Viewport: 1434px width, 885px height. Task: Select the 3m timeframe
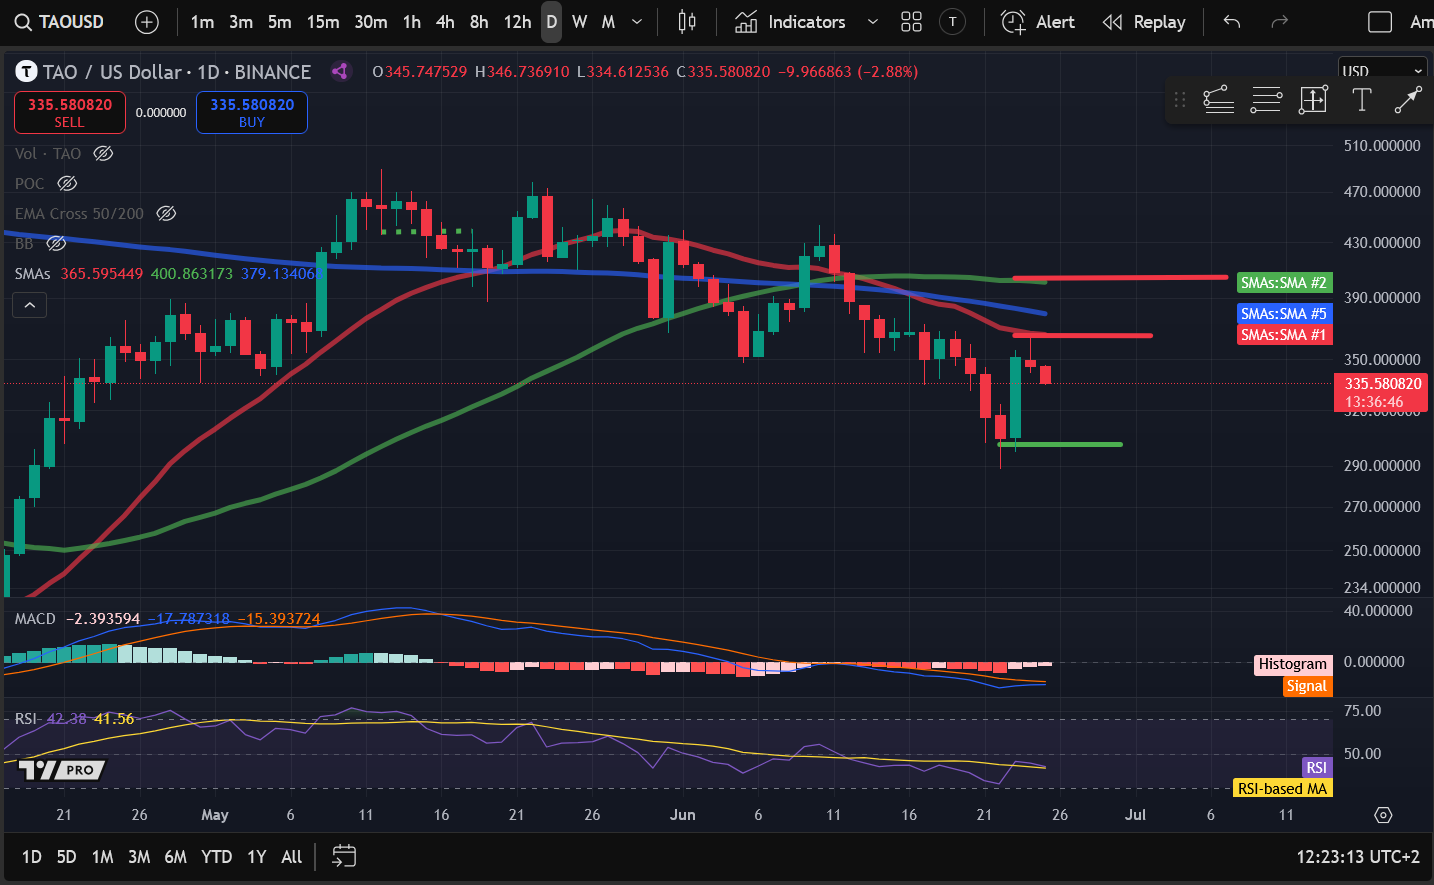point(241,22)
